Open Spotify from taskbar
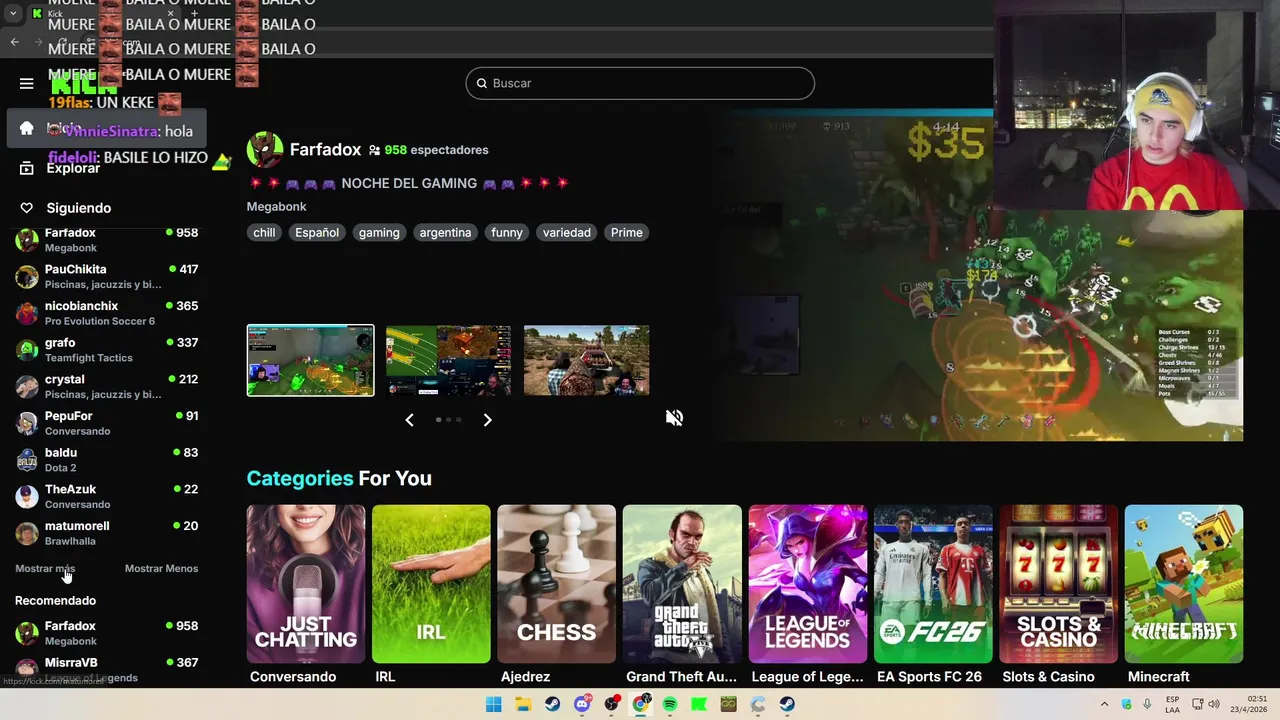 coord(670,704)
